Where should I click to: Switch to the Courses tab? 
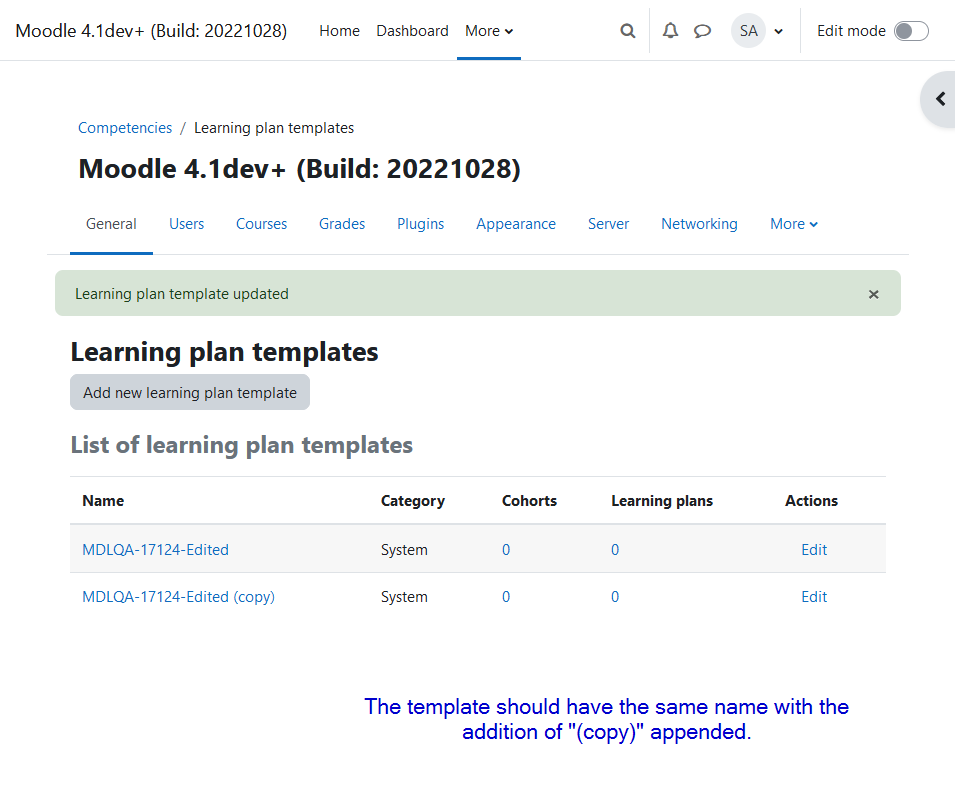[261, 224]
